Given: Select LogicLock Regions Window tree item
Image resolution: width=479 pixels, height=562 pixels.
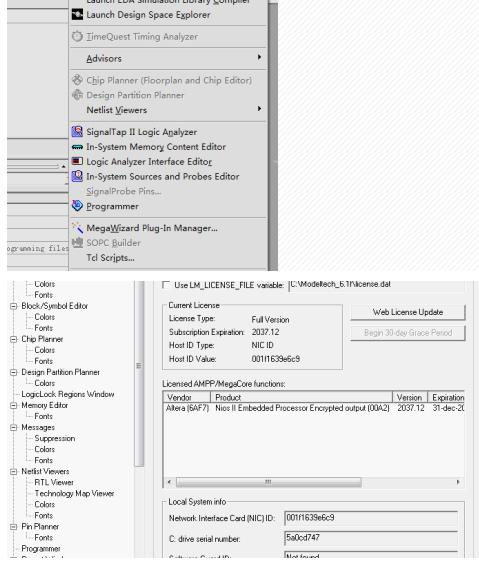Looking at the screenshot, I should [x=68, y=394].
